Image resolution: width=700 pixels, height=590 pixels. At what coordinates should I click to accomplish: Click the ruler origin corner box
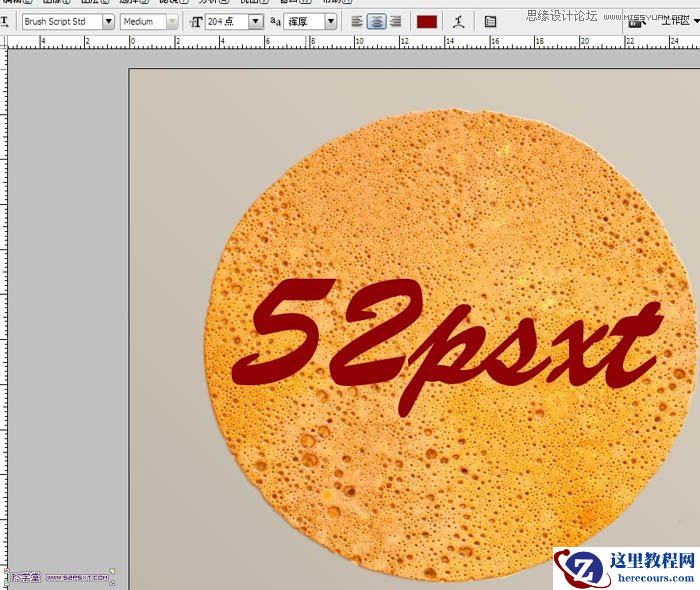4,42
